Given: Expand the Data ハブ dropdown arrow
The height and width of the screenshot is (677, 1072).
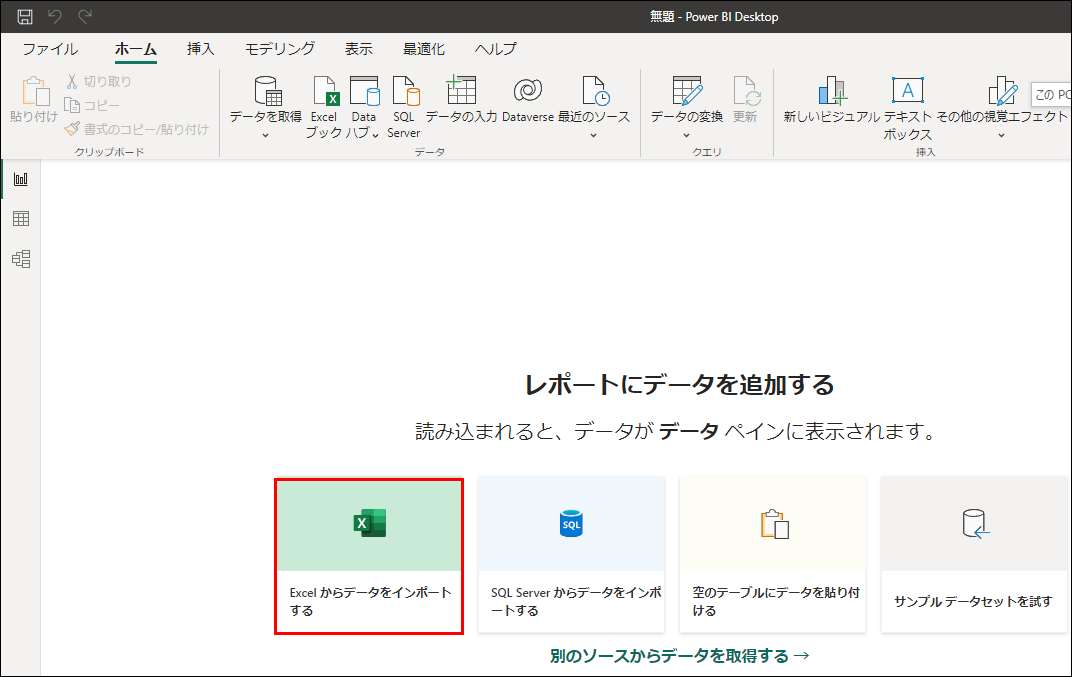Looking at the screenshot, I should point(375,135).
